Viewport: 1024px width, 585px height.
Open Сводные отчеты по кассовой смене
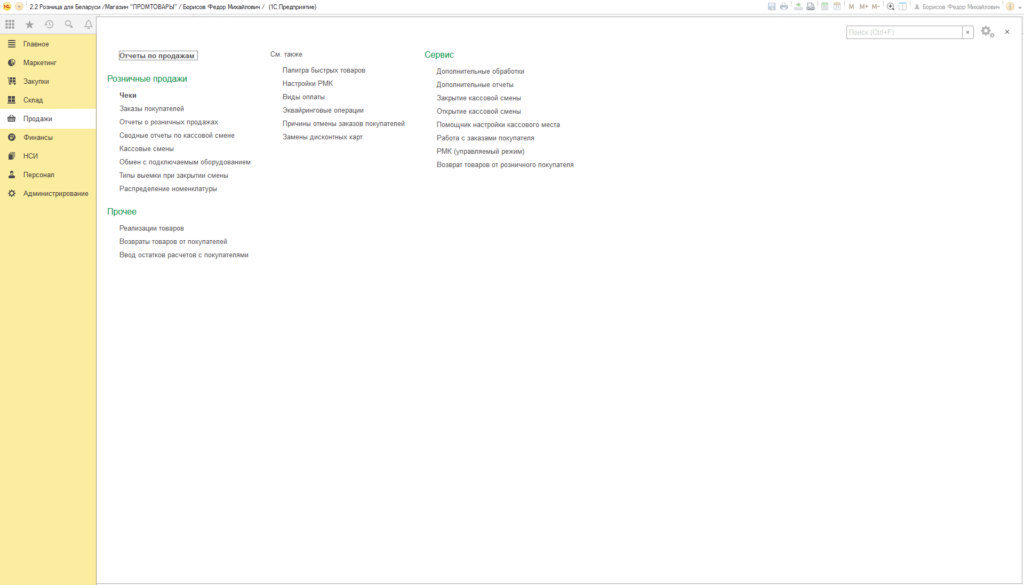(176, 135)
